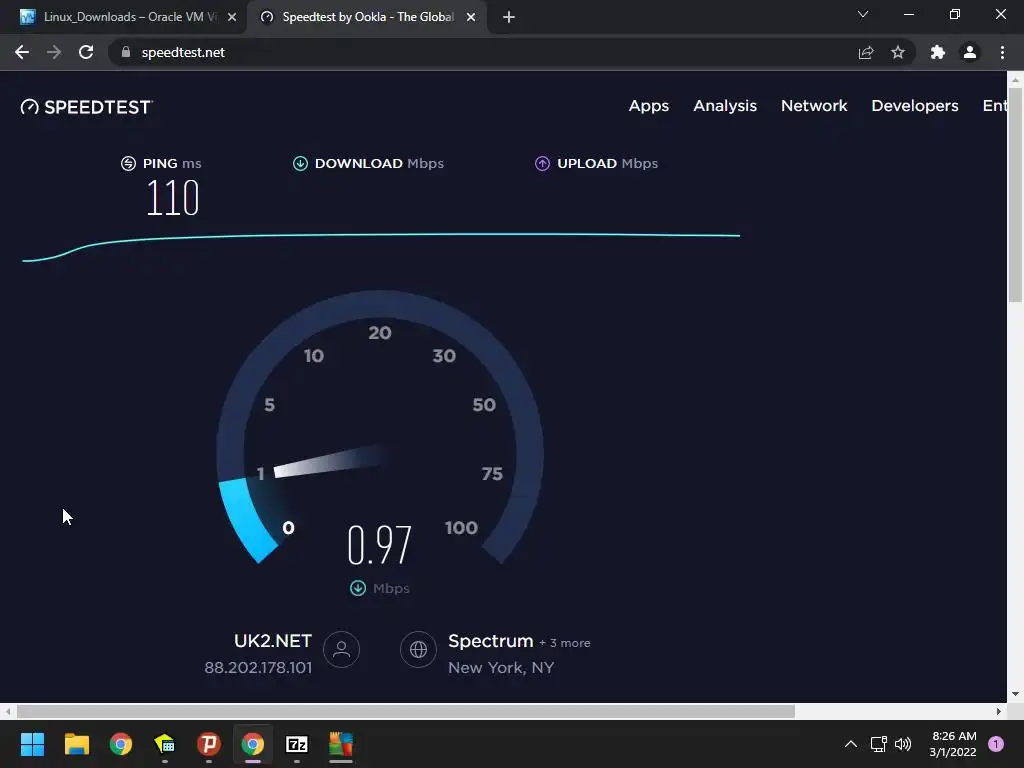
Task: Open the tab search chevron
Action: tap(863, 14)
